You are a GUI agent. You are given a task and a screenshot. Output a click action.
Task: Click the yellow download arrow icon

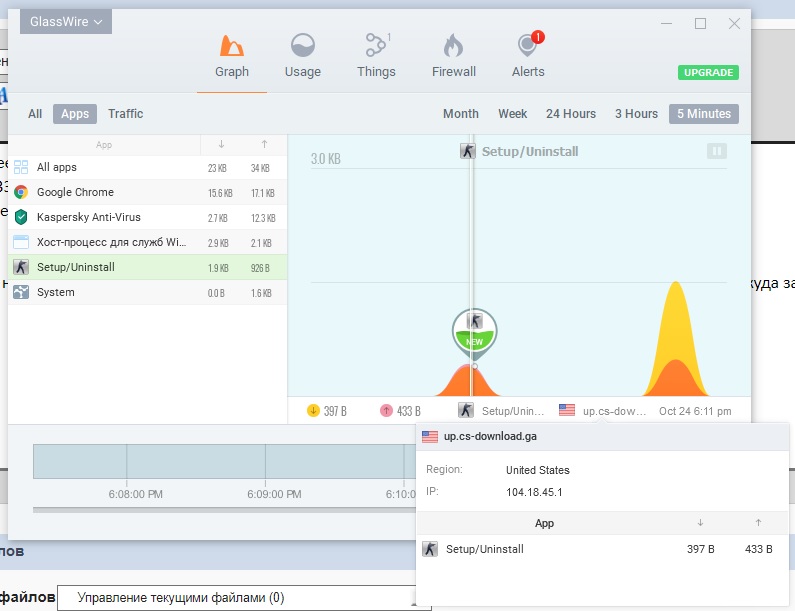pos(313,410)
